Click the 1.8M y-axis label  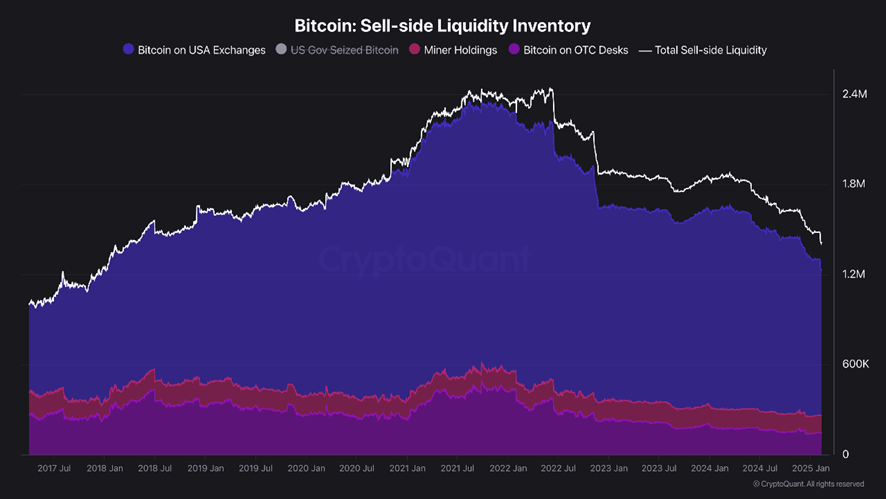854,184
